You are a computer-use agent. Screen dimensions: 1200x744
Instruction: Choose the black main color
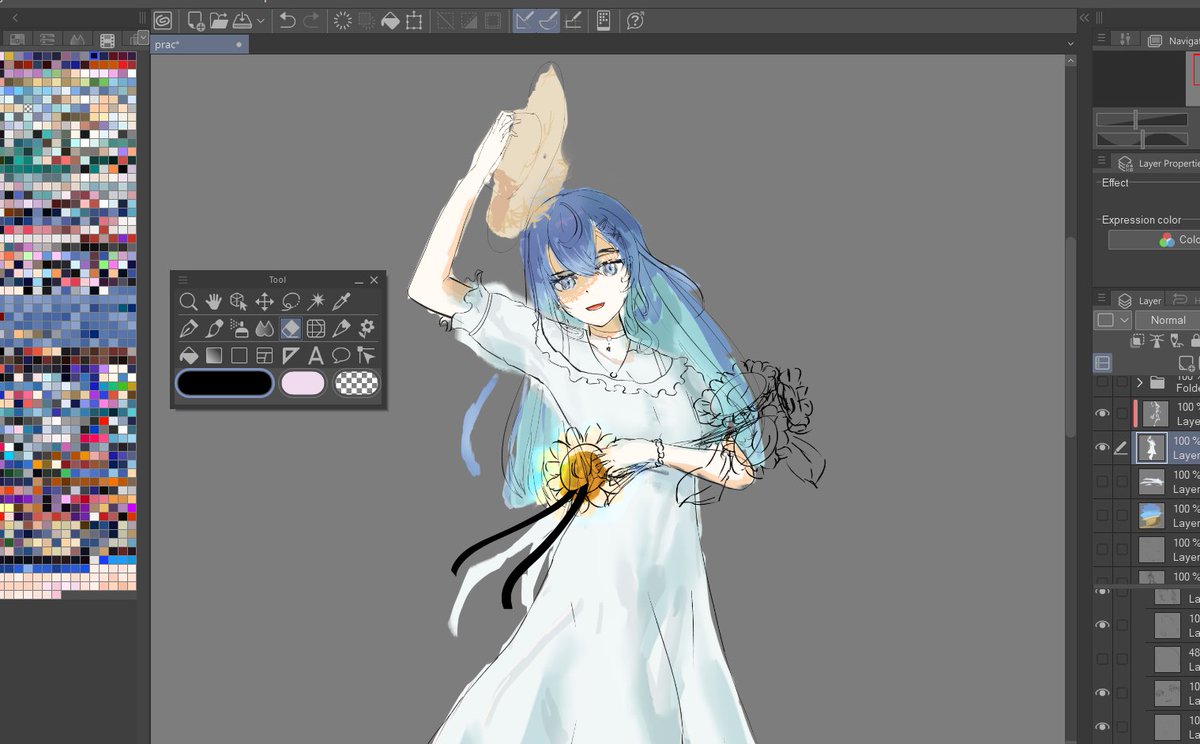point(225,383)
